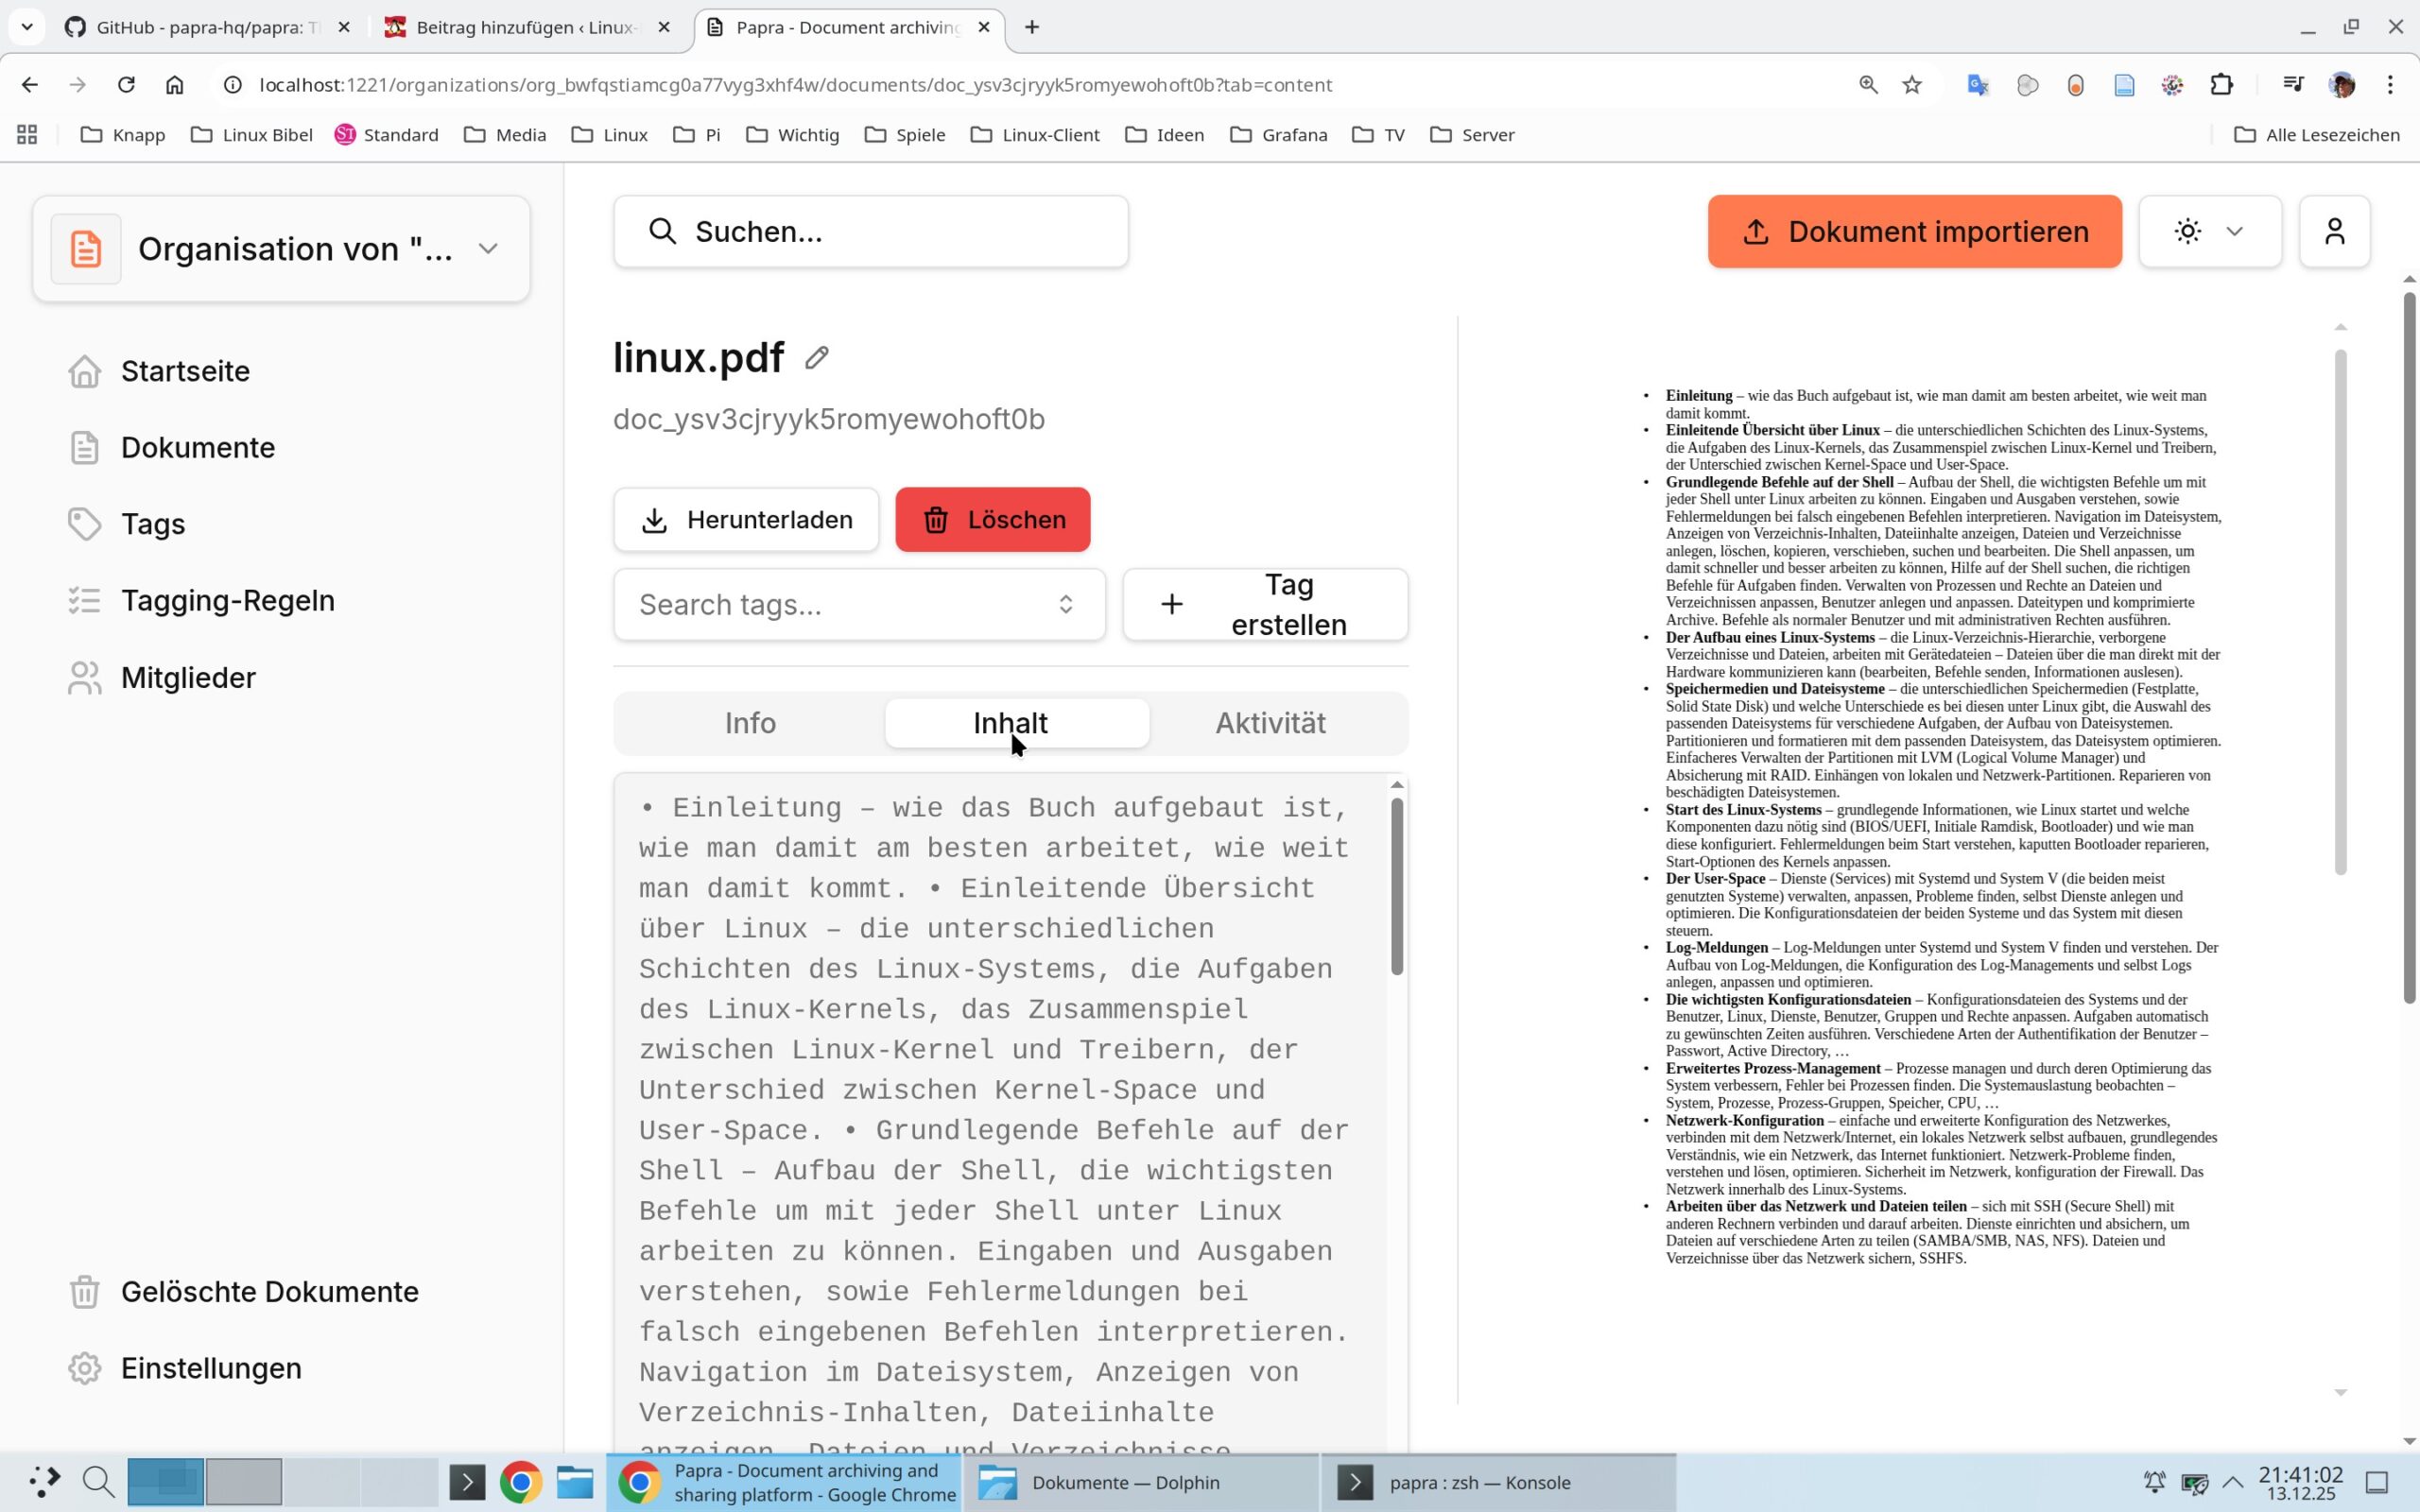Click the Herunterladen button
This screenshot has width=2420, height=1512.
[x=746, y=520]
